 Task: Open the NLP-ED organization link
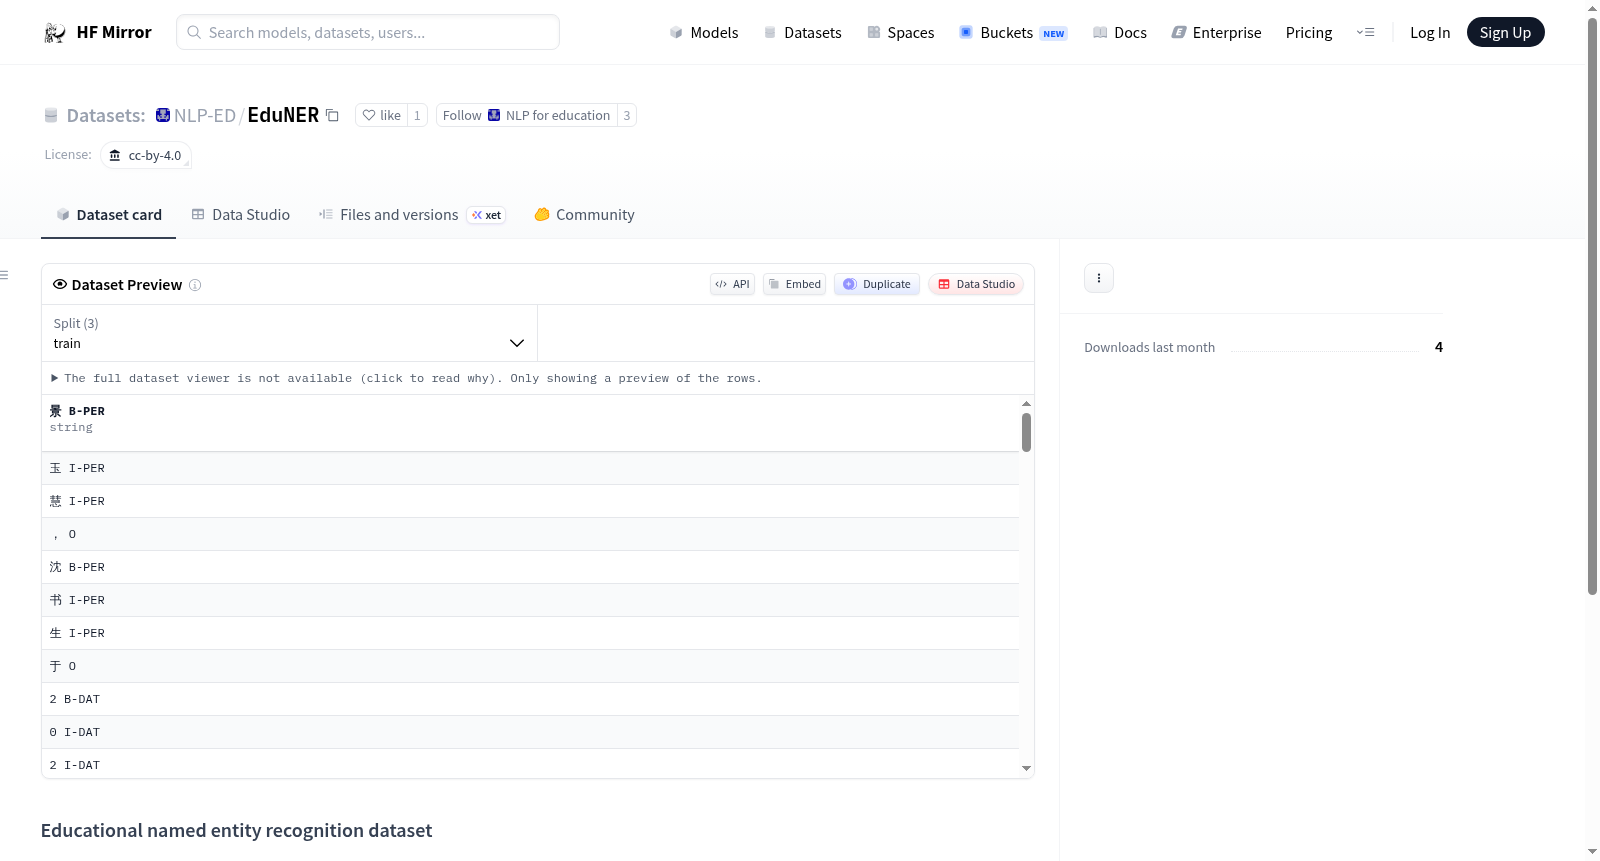click(x=204, y=116)
